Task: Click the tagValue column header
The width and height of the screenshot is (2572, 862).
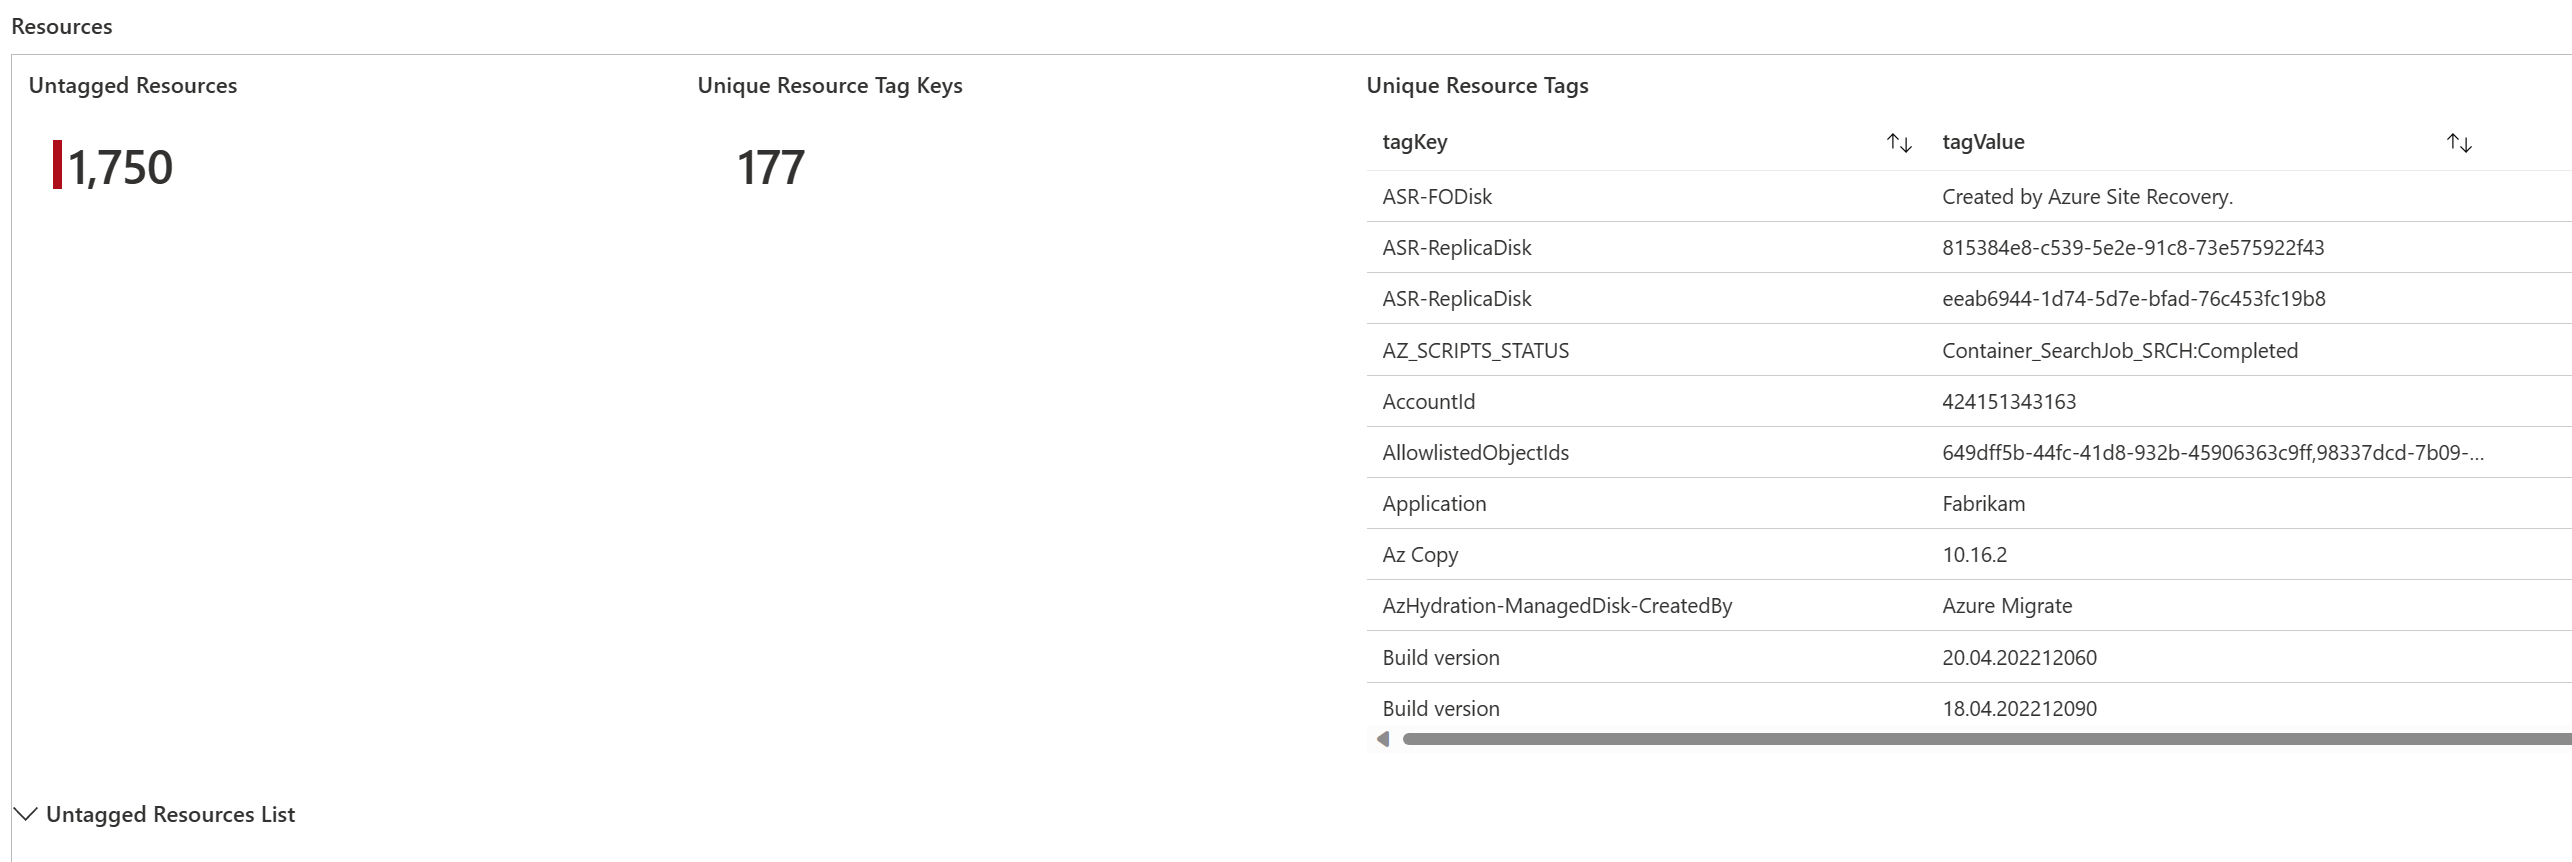Action: (x=1983, y=142)
